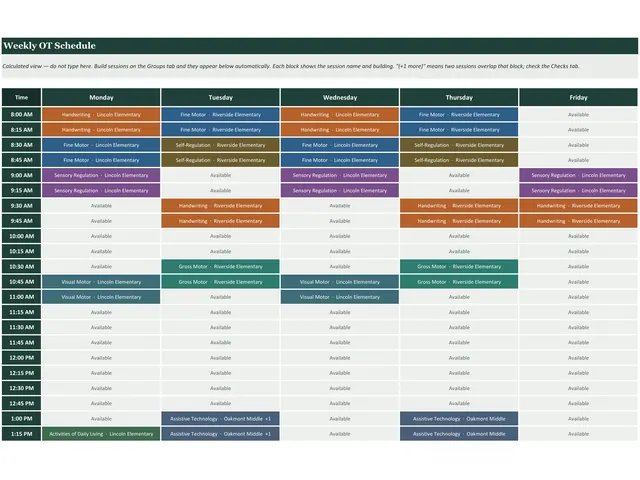Select Monday 8:30 AM Fine Motor block

click(101, 145)
